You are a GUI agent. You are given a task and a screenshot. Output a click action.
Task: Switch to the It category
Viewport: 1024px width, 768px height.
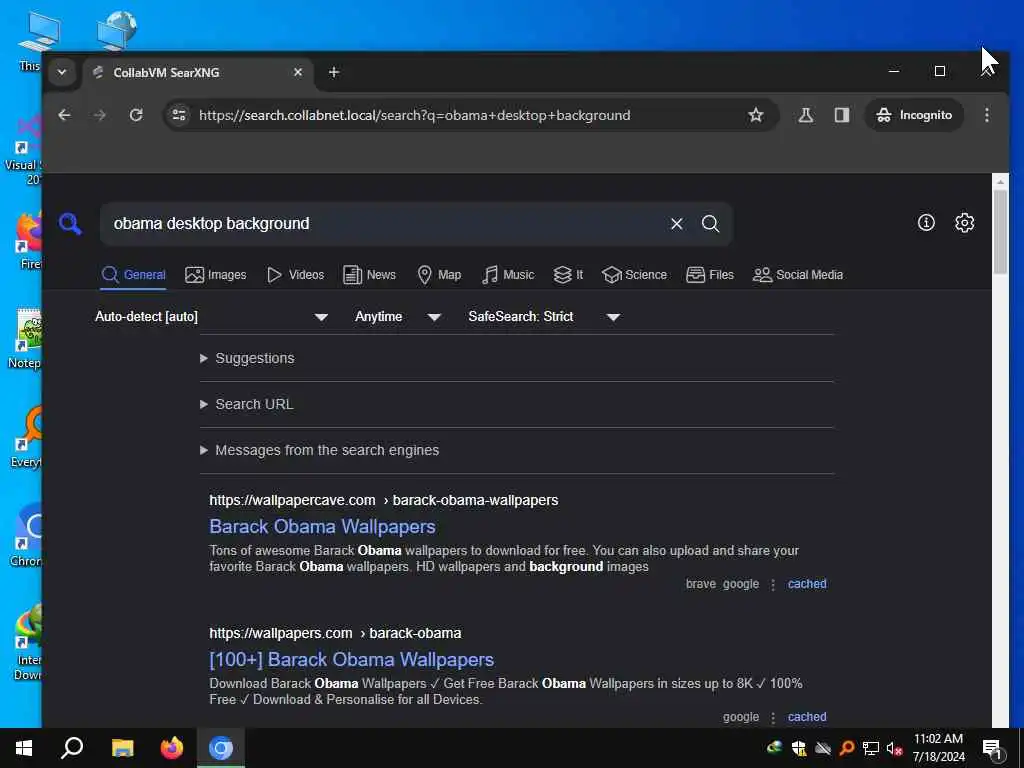coord(568,275)
